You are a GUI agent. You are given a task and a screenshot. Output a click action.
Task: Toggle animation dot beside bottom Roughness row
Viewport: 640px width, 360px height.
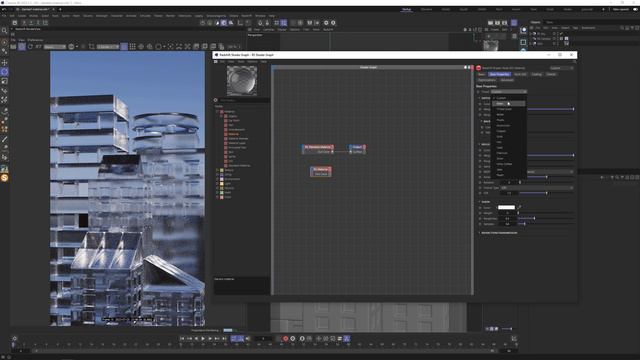480,218
